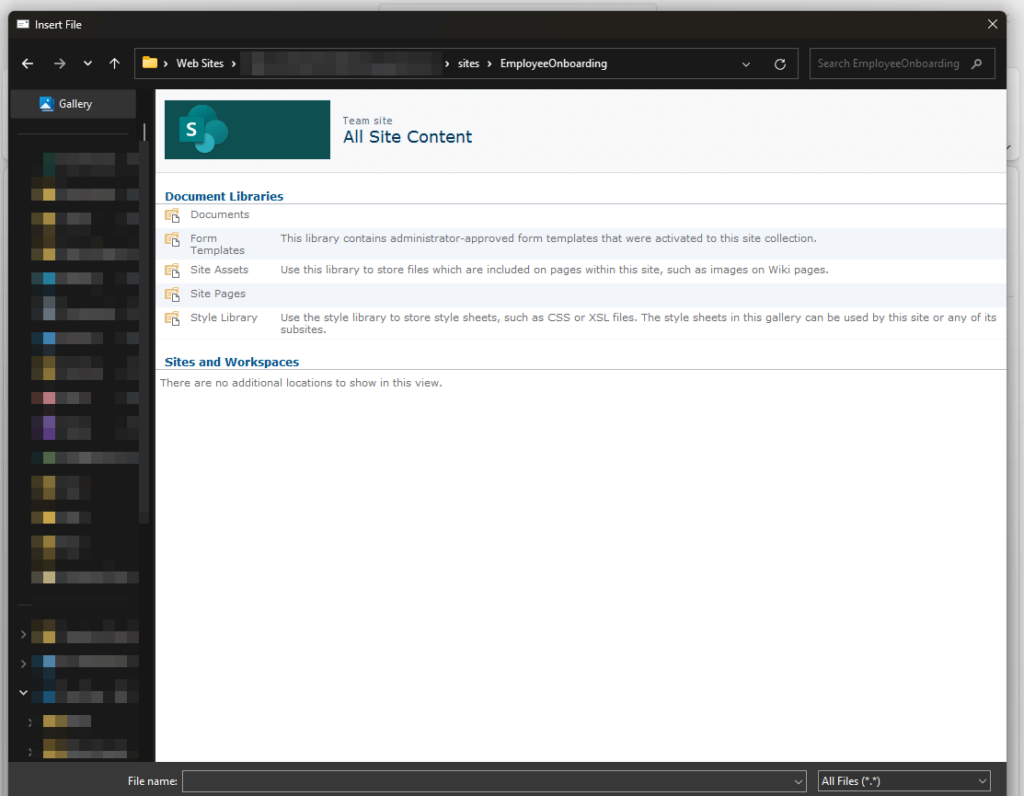1024x796 pixels.
Task: Click the All Site Content title
Action: tap(408, 136)
